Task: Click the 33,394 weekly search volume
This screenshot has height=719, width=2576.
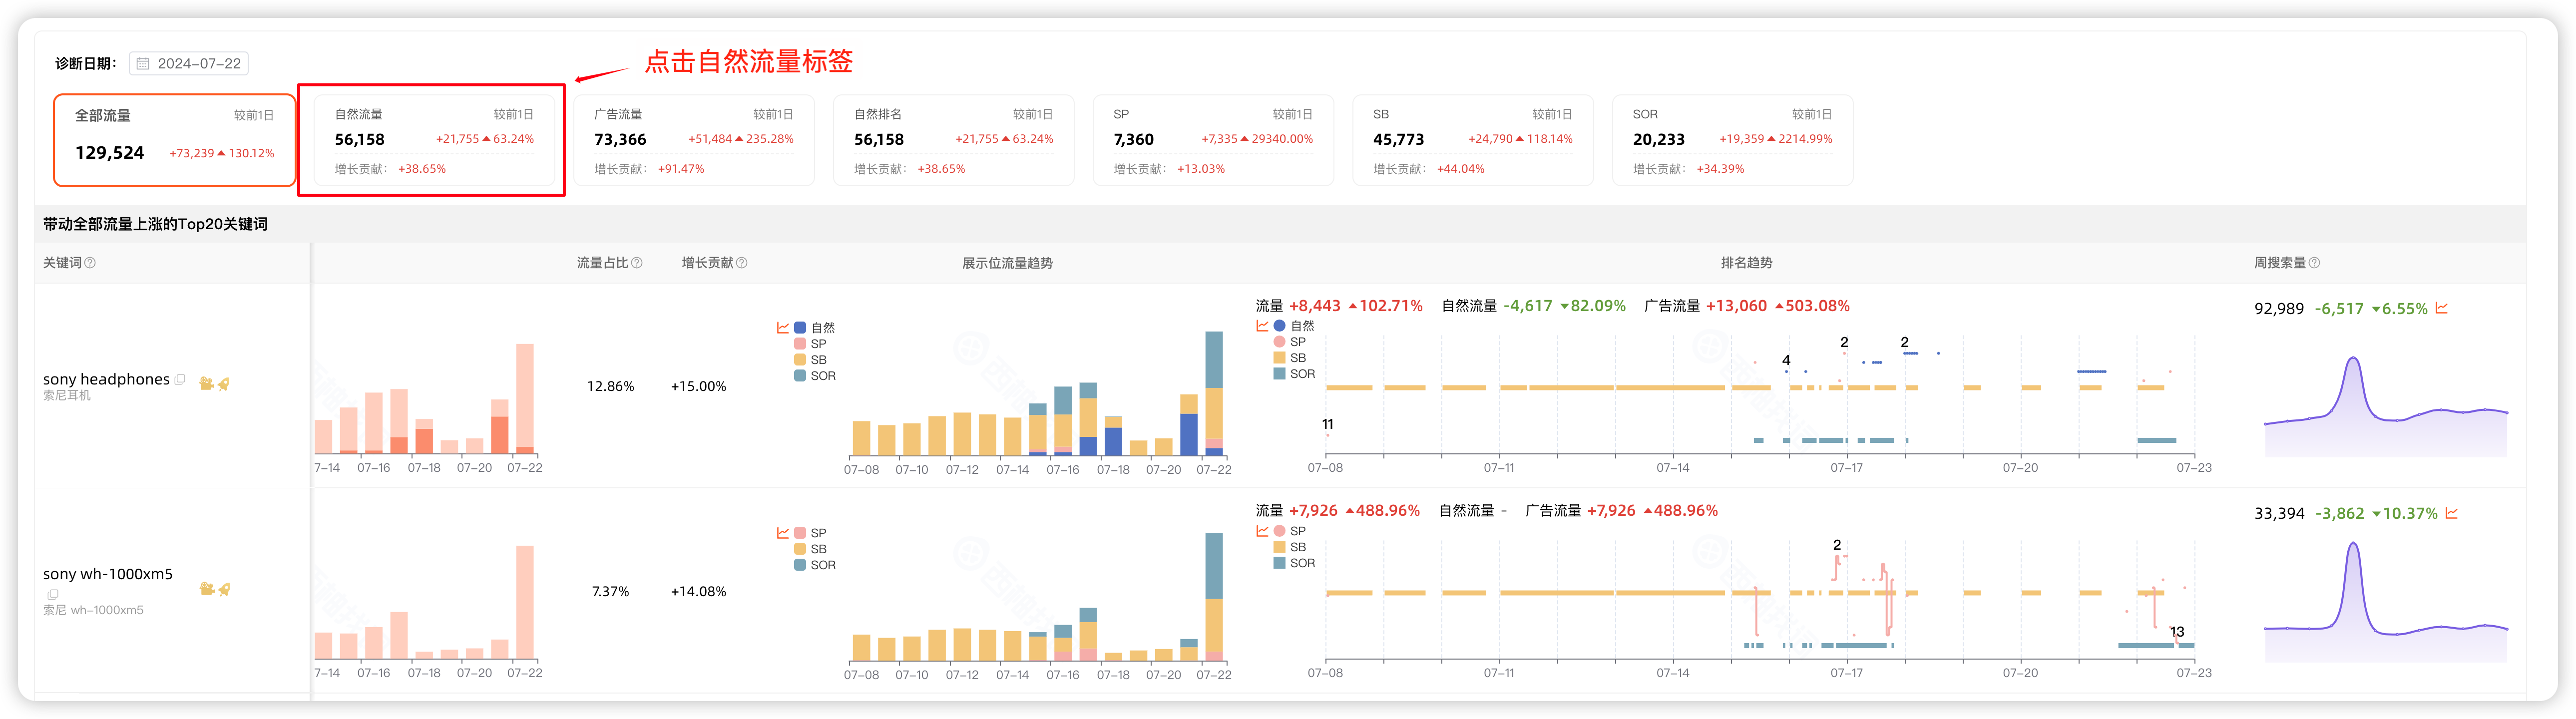Action: [2279, 514]
